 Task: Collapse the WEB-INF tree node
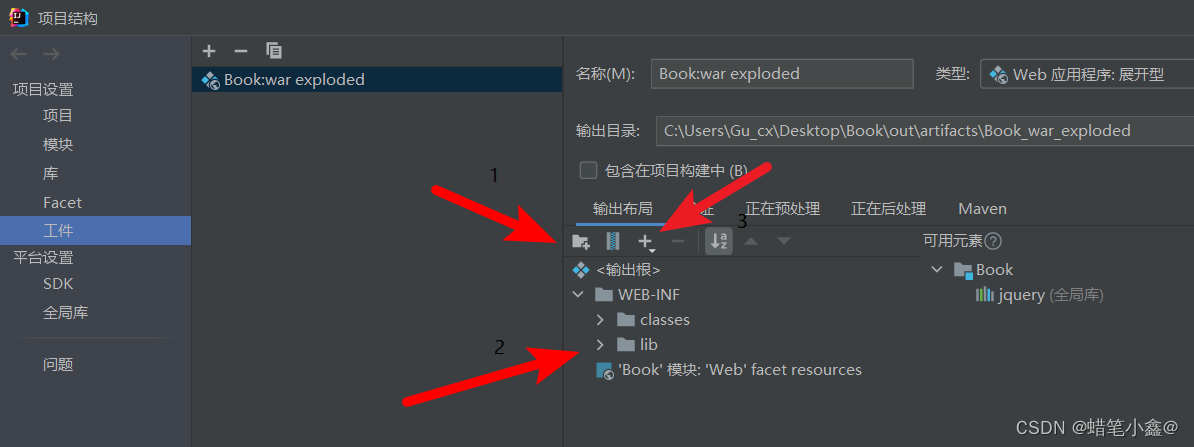click(578, 295)
